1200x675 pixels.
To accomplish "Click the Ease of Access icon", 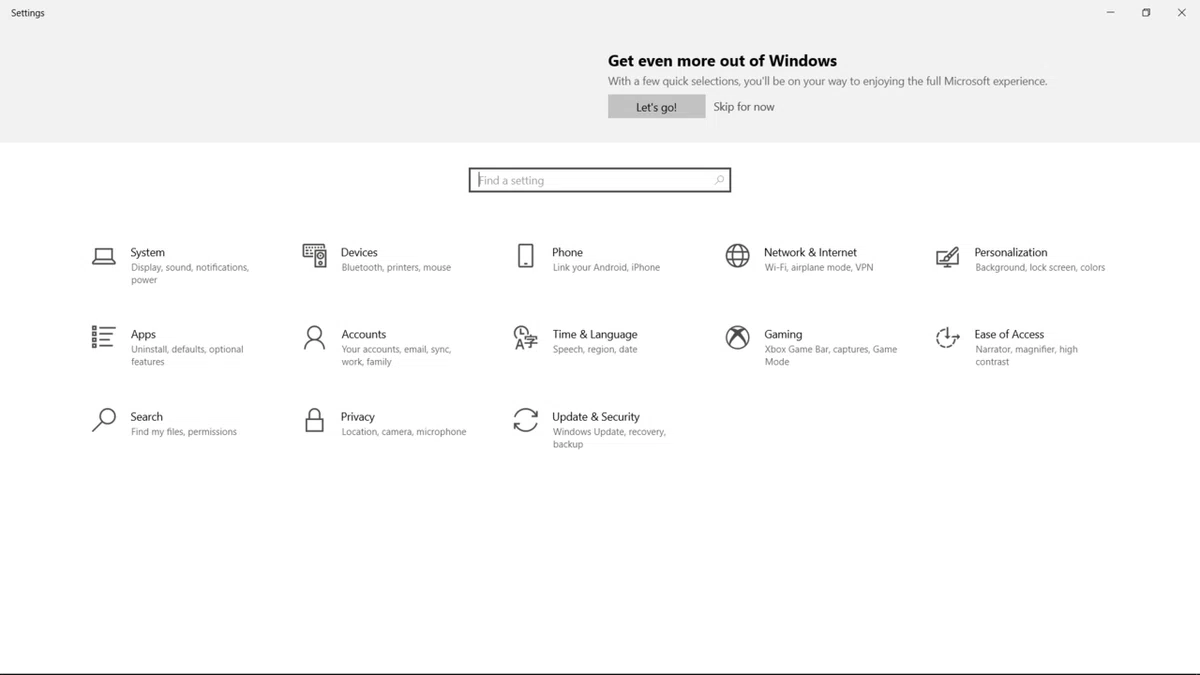I will coord(947,338).
